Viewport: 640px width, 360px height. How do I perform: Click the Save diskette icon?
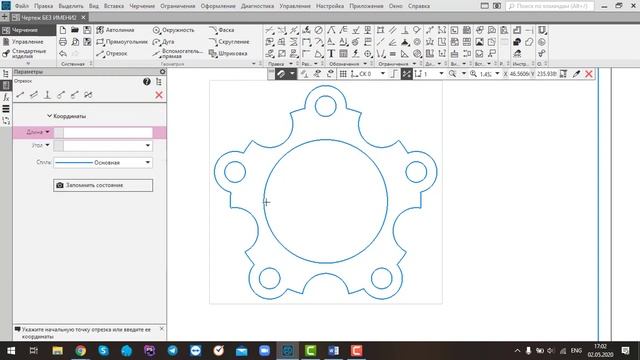tap(87, 30)
